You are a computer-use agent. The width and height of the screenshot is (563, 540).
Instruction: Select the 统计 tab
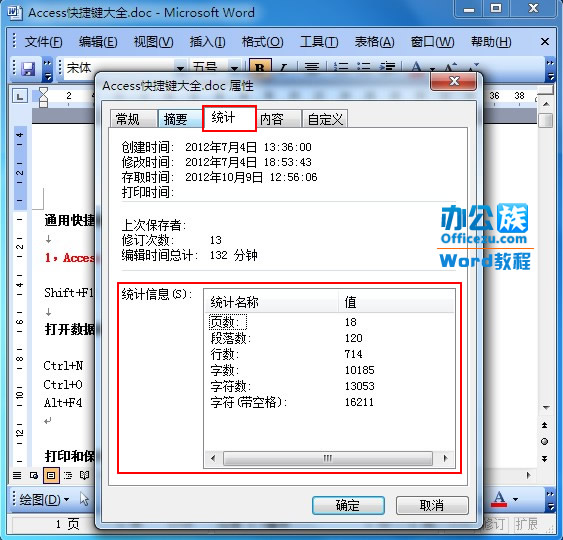click(x=229, y=118)
